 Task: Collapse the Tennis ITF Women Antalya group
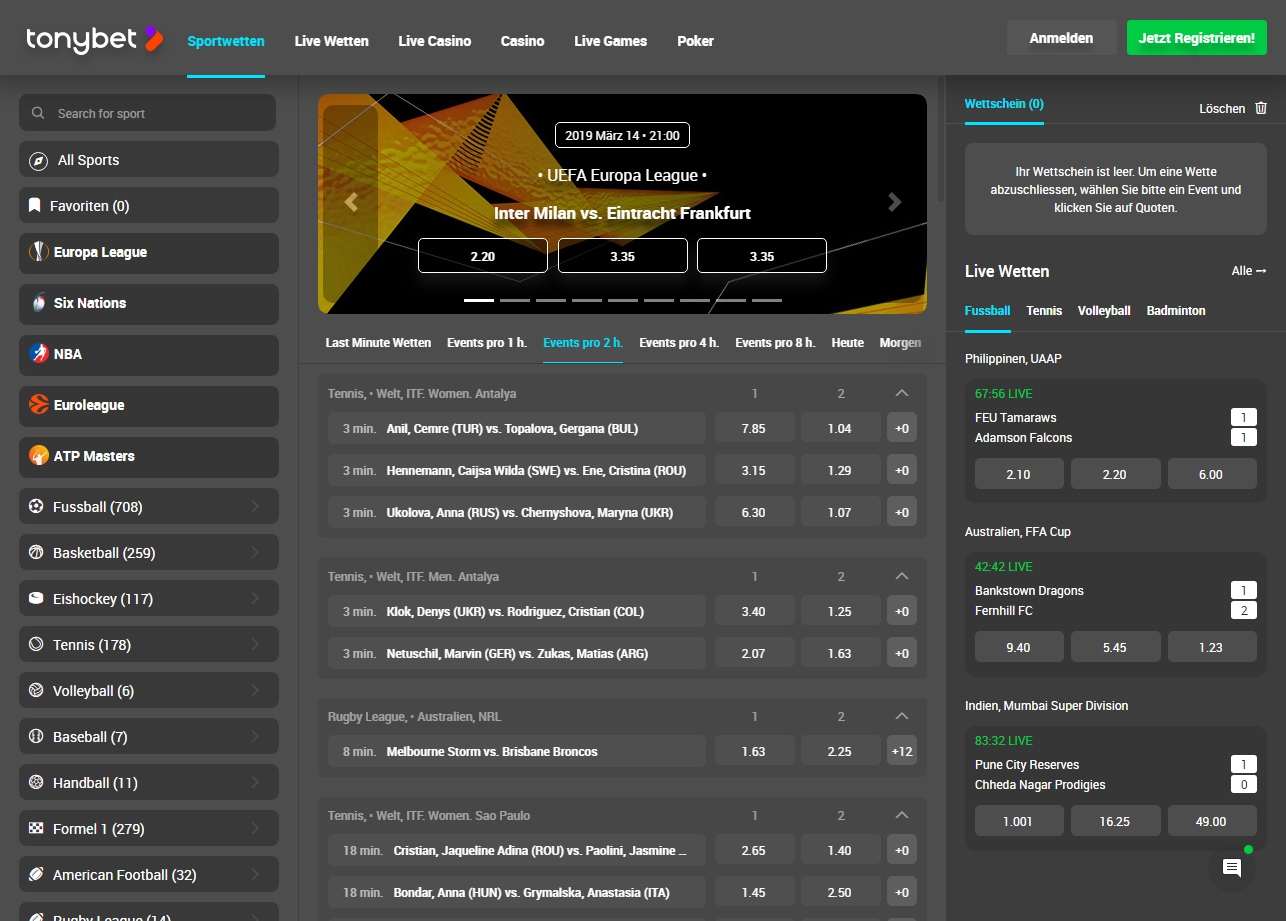[x=901, y=393]
